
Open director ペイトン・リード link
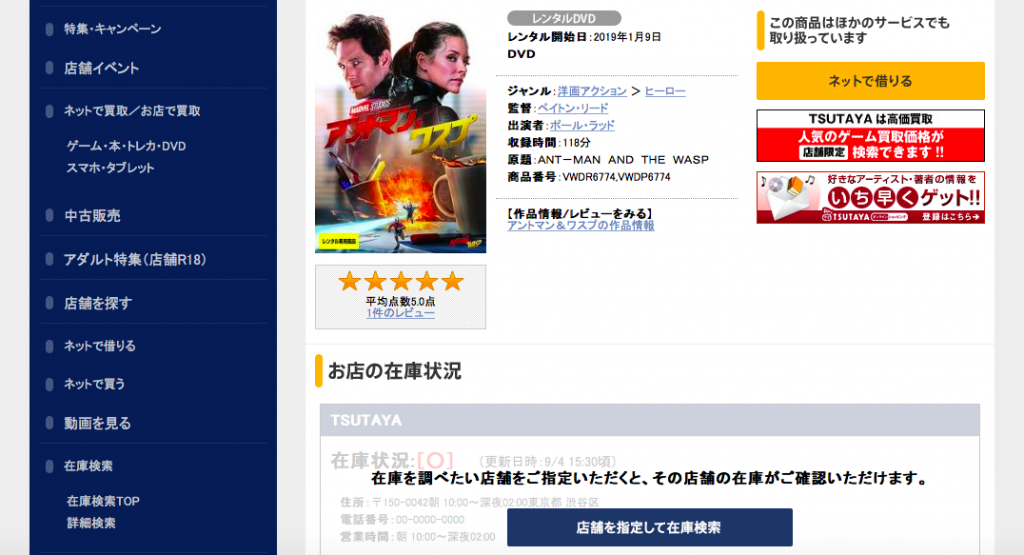(x=573, y=108)
